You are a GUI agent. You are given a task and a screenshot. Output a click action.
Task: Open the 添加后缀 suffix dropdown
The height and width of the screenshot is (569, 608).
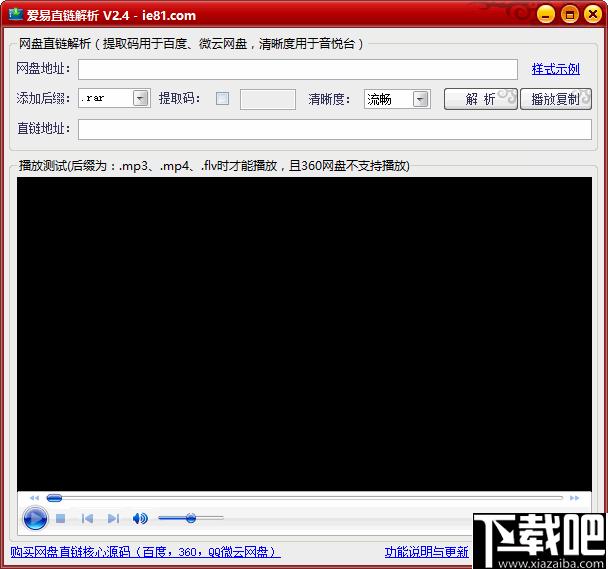(x=140, y=99)
